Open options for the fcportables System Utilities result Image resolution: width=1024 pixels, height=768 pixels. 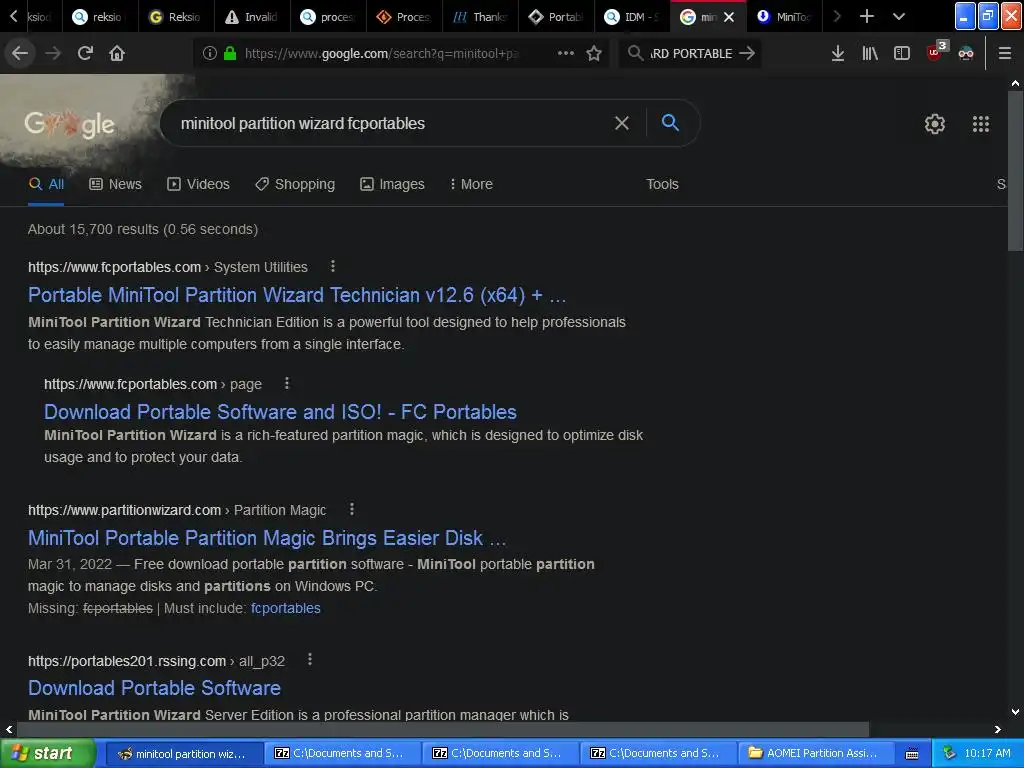pos(332,266)
